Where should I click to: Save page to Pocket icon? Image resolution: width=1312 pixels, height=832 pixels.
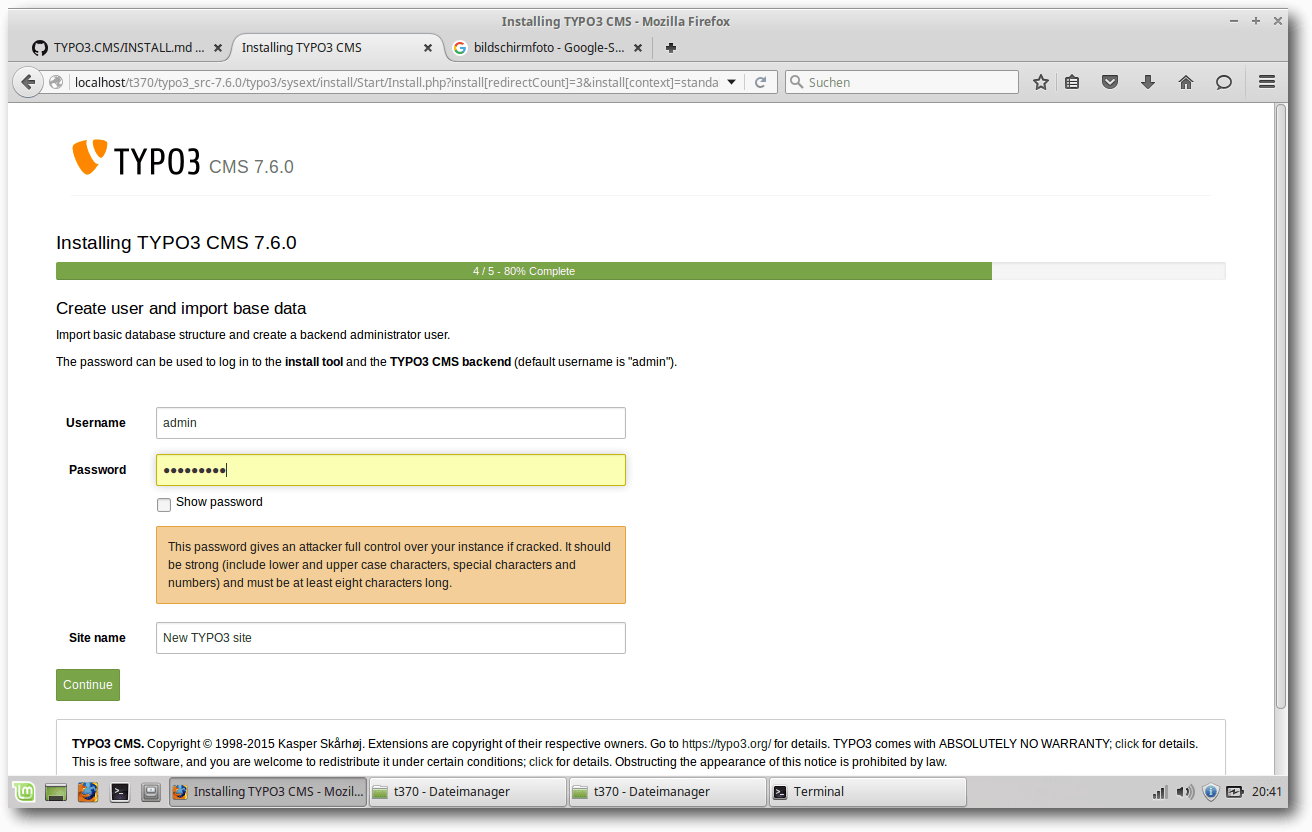point(1110,82)
